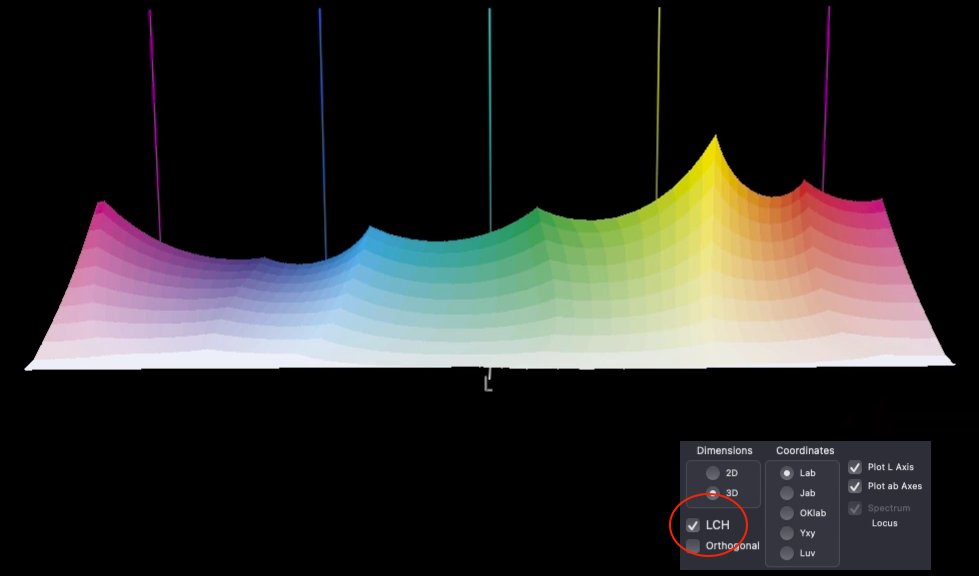
Task: Click the yellow vertical axis line
Action: click(658, 100)
